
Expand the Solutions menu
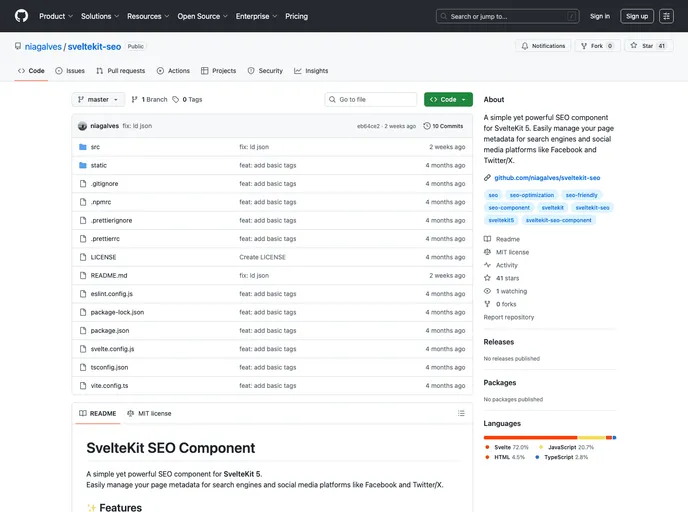100,16
